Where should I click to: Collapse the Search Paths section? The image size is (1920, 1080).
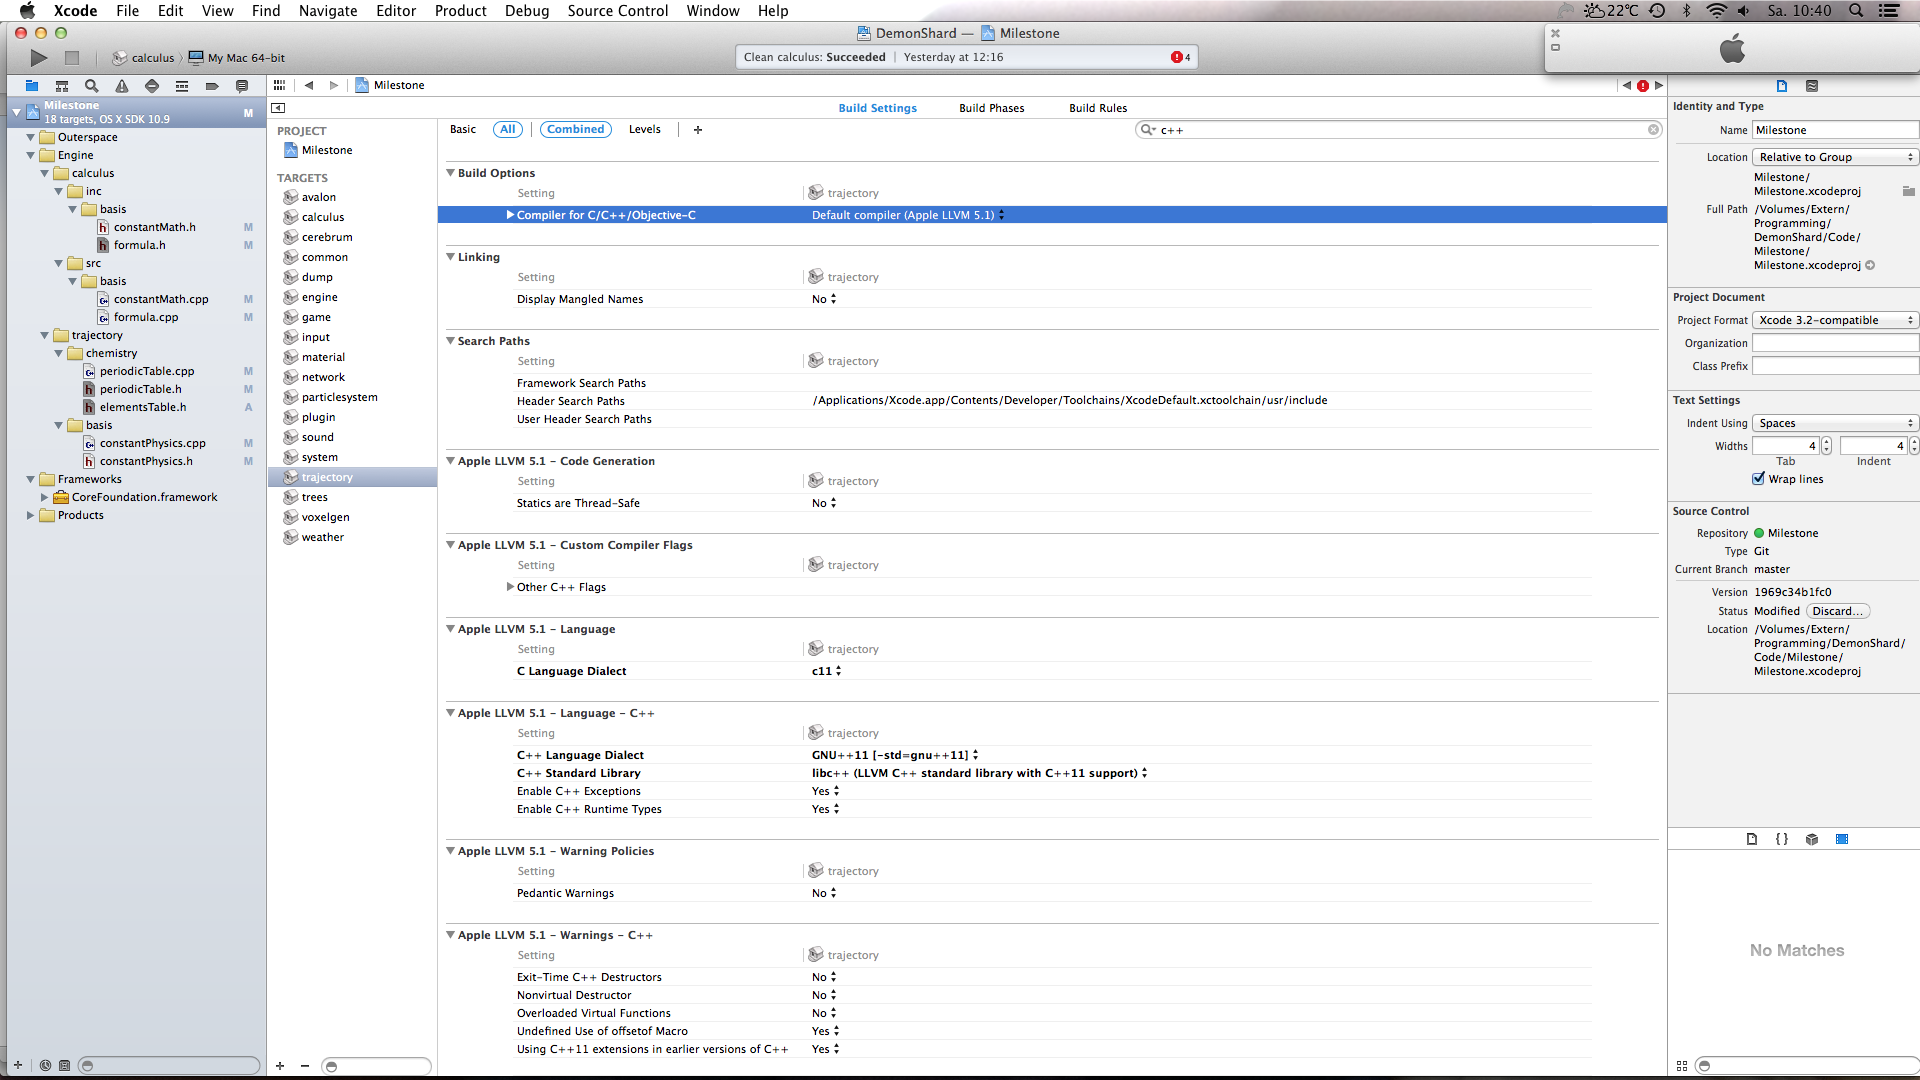coord(450,341)
